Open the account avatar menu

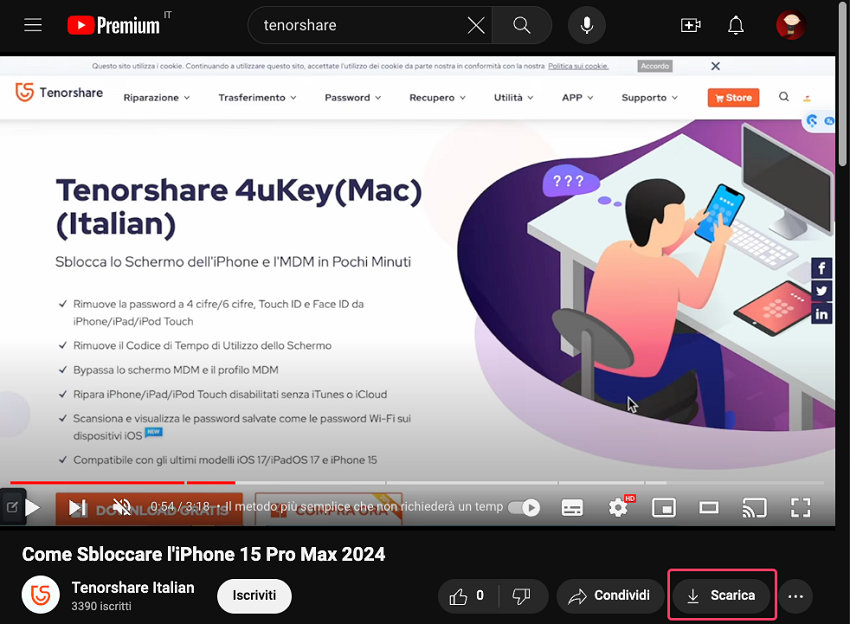click(791, 25)
